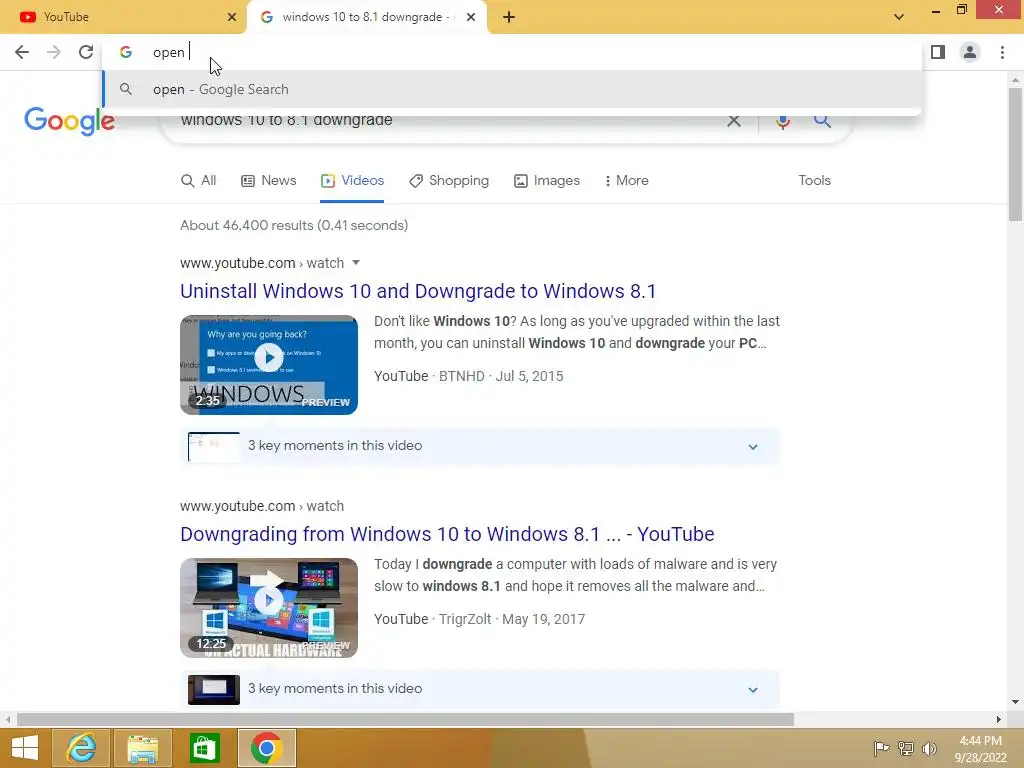
Task: Open the volume speaker tray icon
Action: pyautogui.click(x=929, y=748)
